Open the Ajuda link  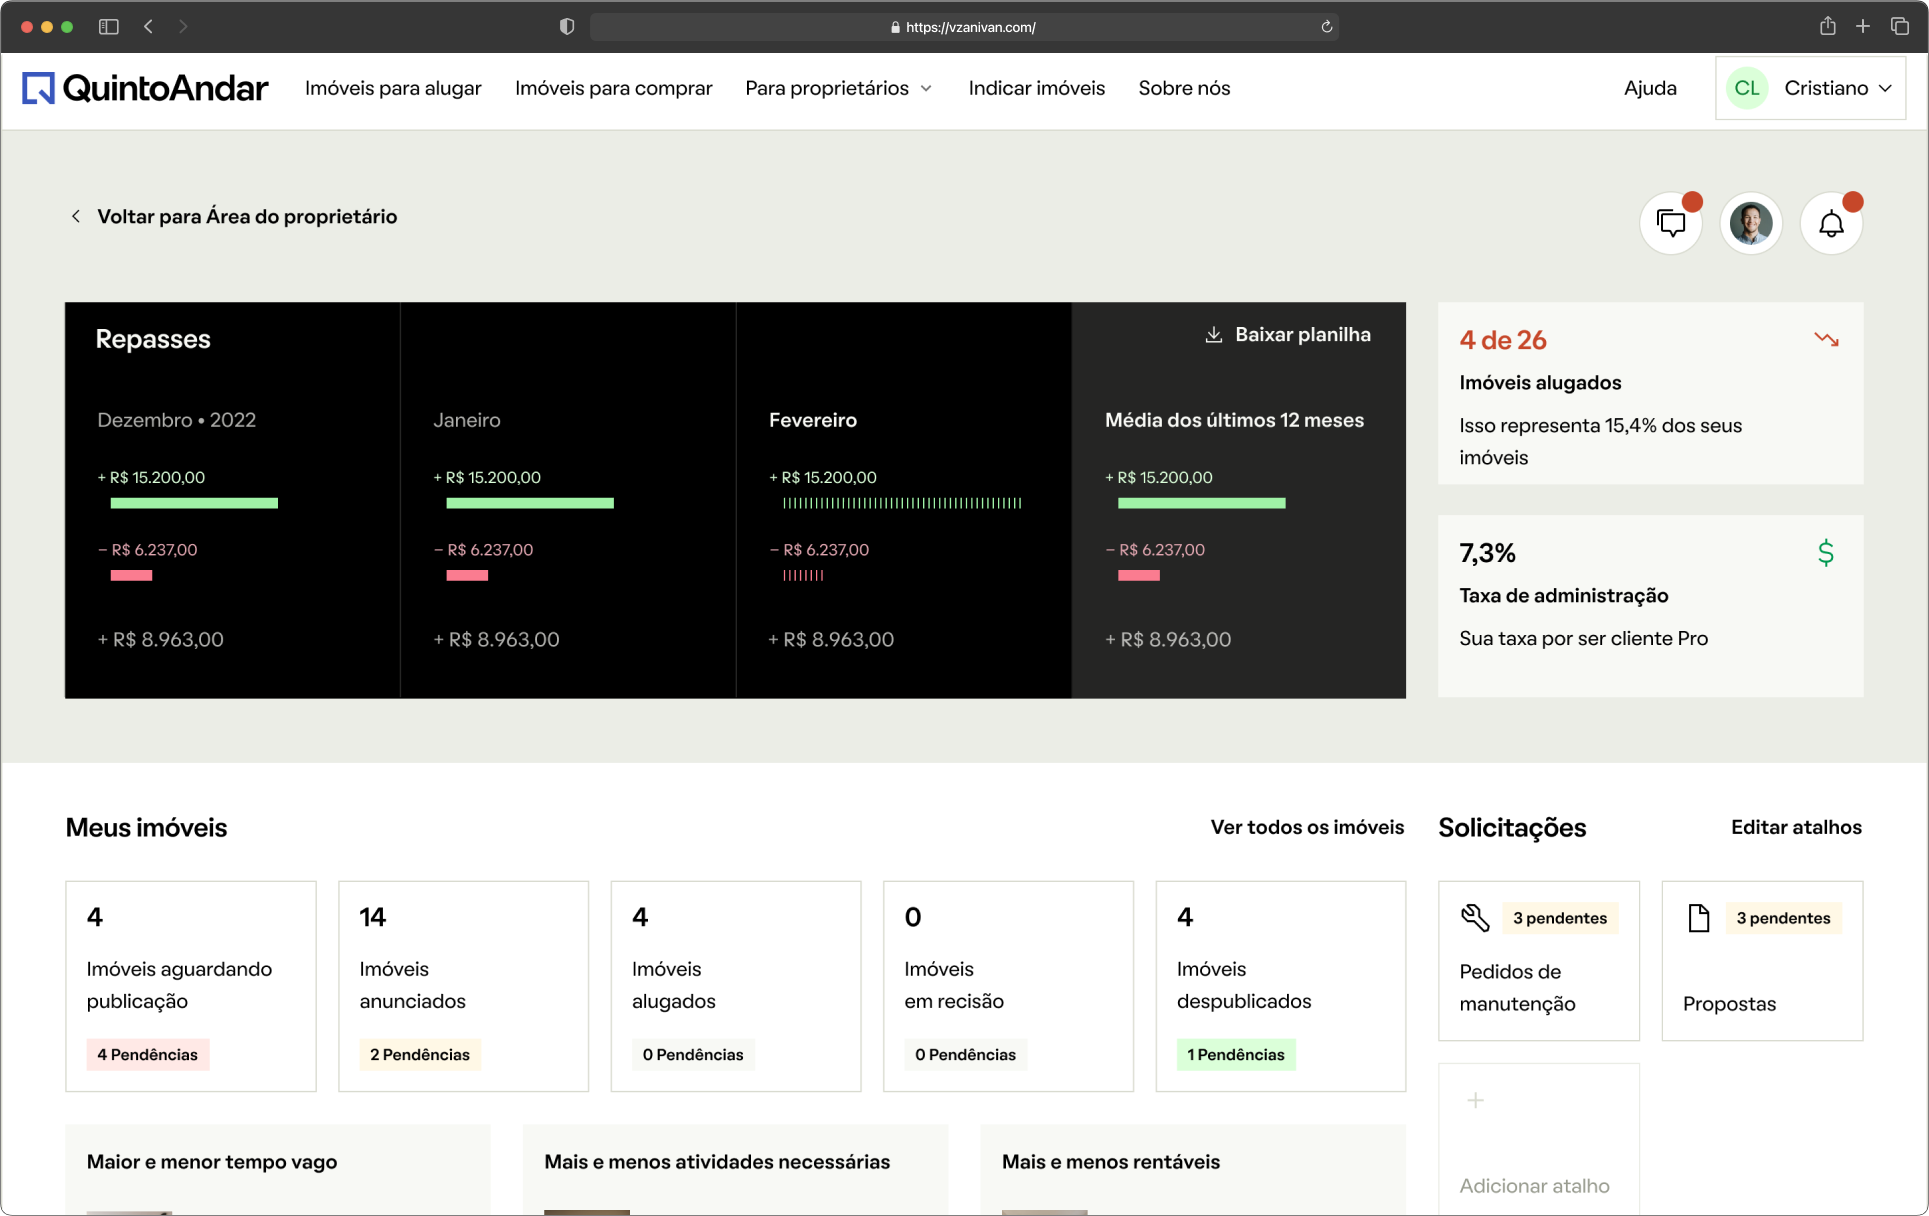[1650, 88]
